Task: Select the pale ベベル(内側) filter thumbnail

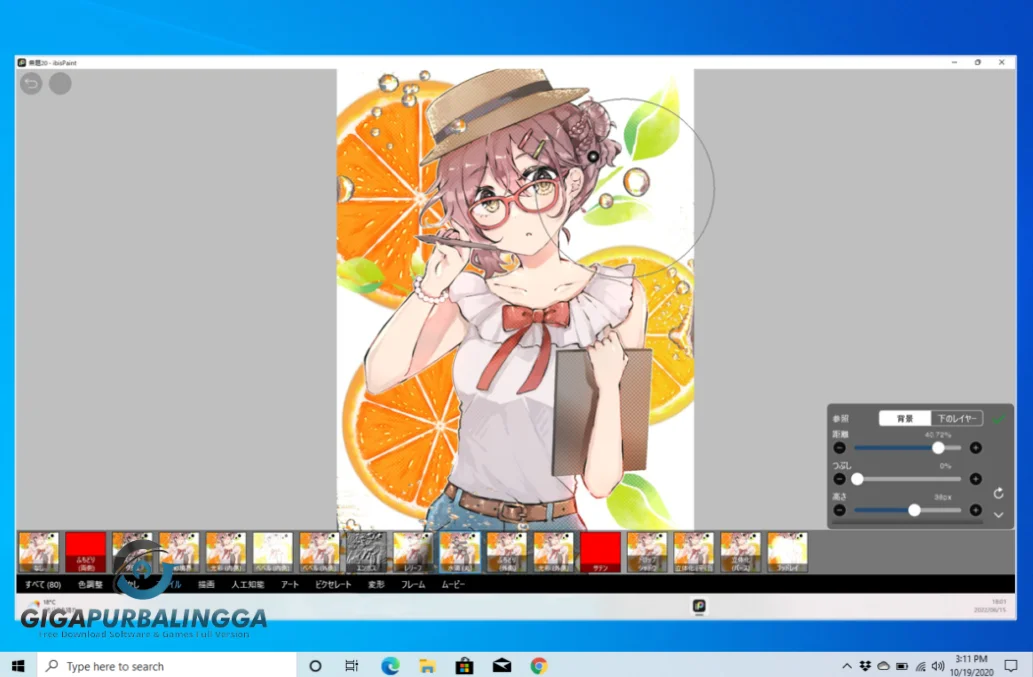Action: point(273,552)
